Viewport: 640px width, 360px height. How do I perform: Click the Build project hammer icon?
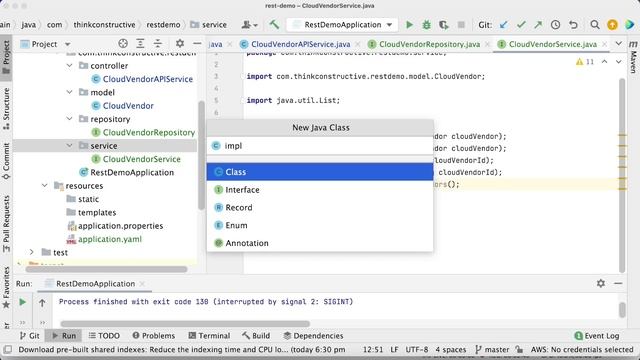coord(274,24)
